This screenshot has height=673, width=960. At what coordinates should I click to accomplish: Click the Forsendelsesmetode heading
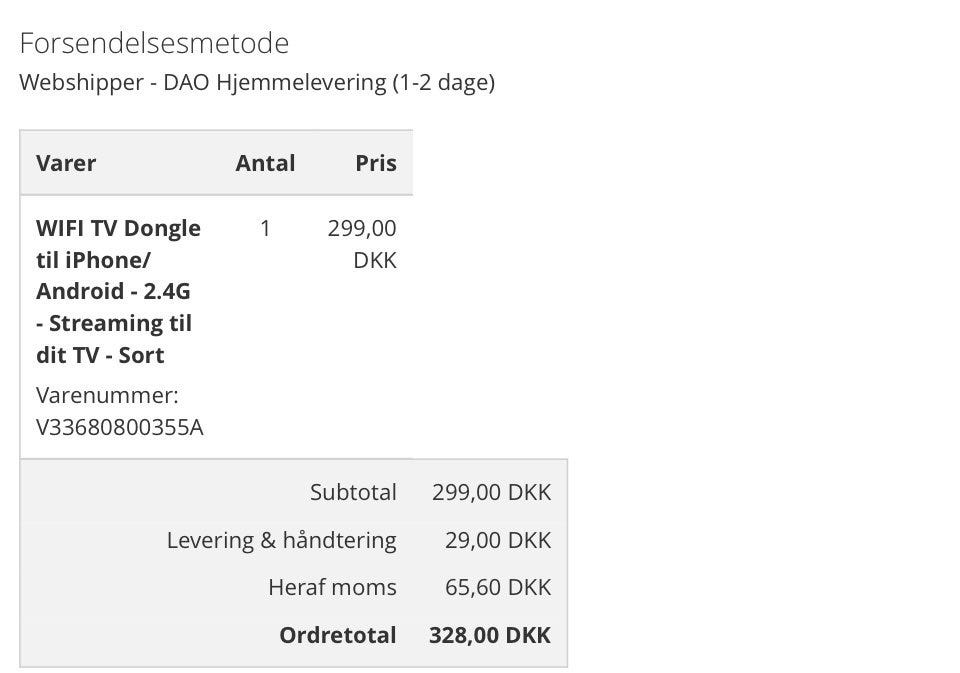coord(154,43)
